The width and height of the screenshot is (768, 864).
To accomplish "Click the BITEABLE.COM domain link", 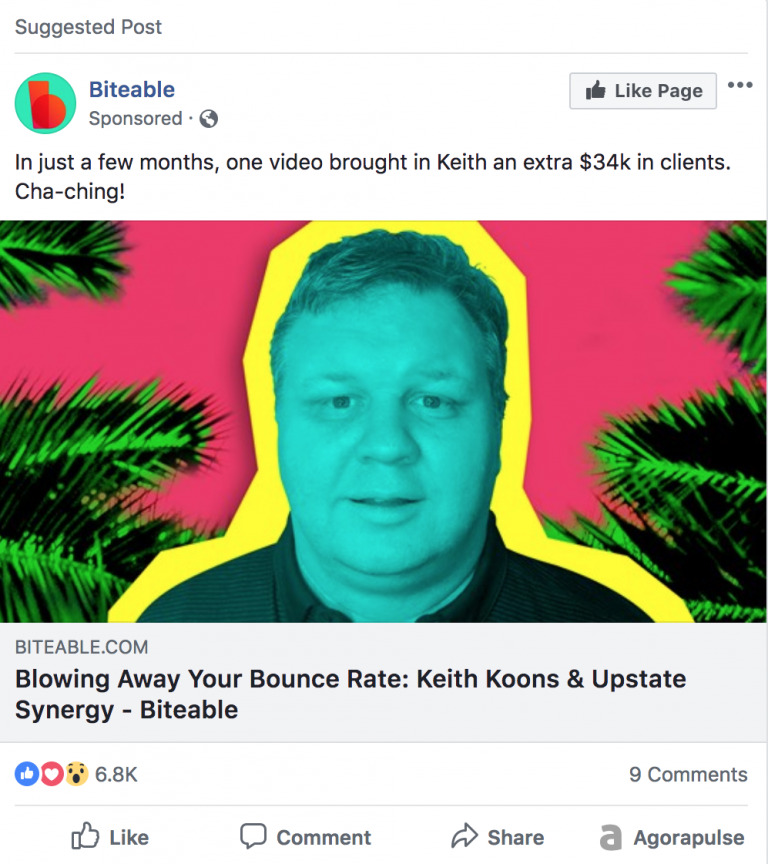I will pyautogui.click(x=82, y=647).
